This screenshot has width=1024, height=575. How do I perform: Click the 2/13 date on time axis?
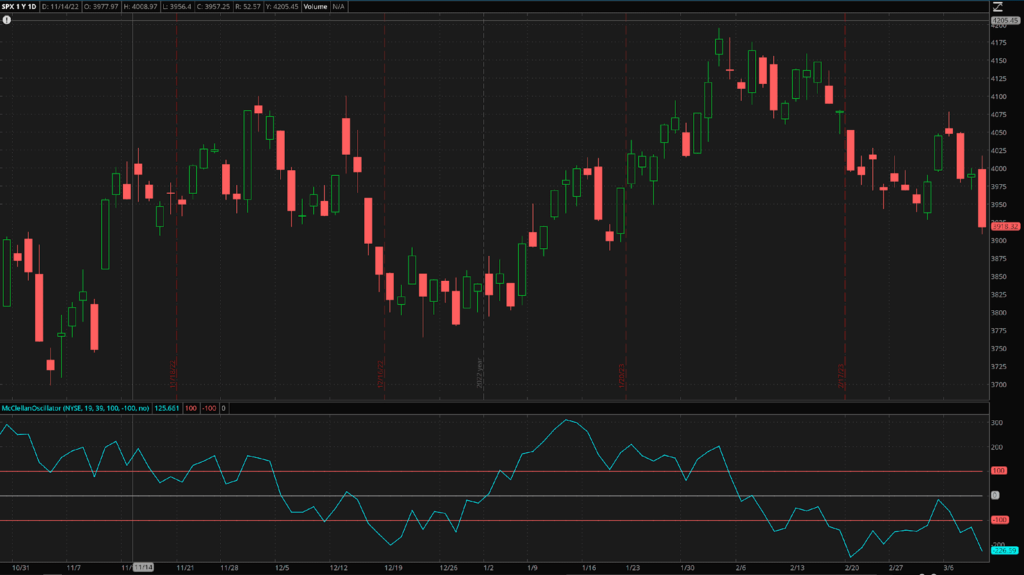(x=797, y=568)
